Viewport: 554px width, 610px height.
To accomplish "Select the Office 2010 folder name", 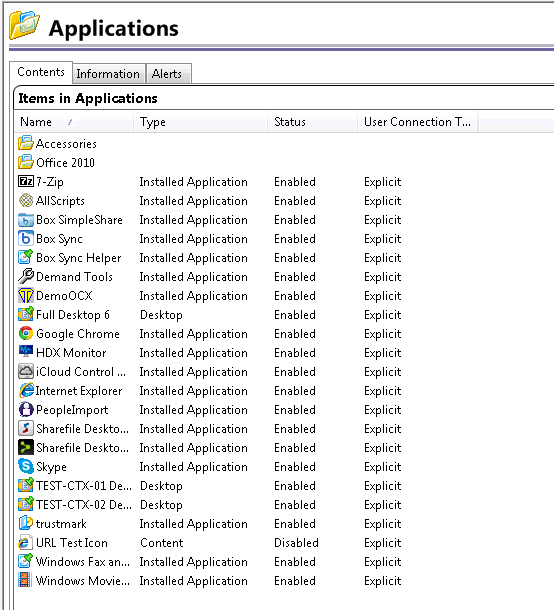I will tap(65, 163).
